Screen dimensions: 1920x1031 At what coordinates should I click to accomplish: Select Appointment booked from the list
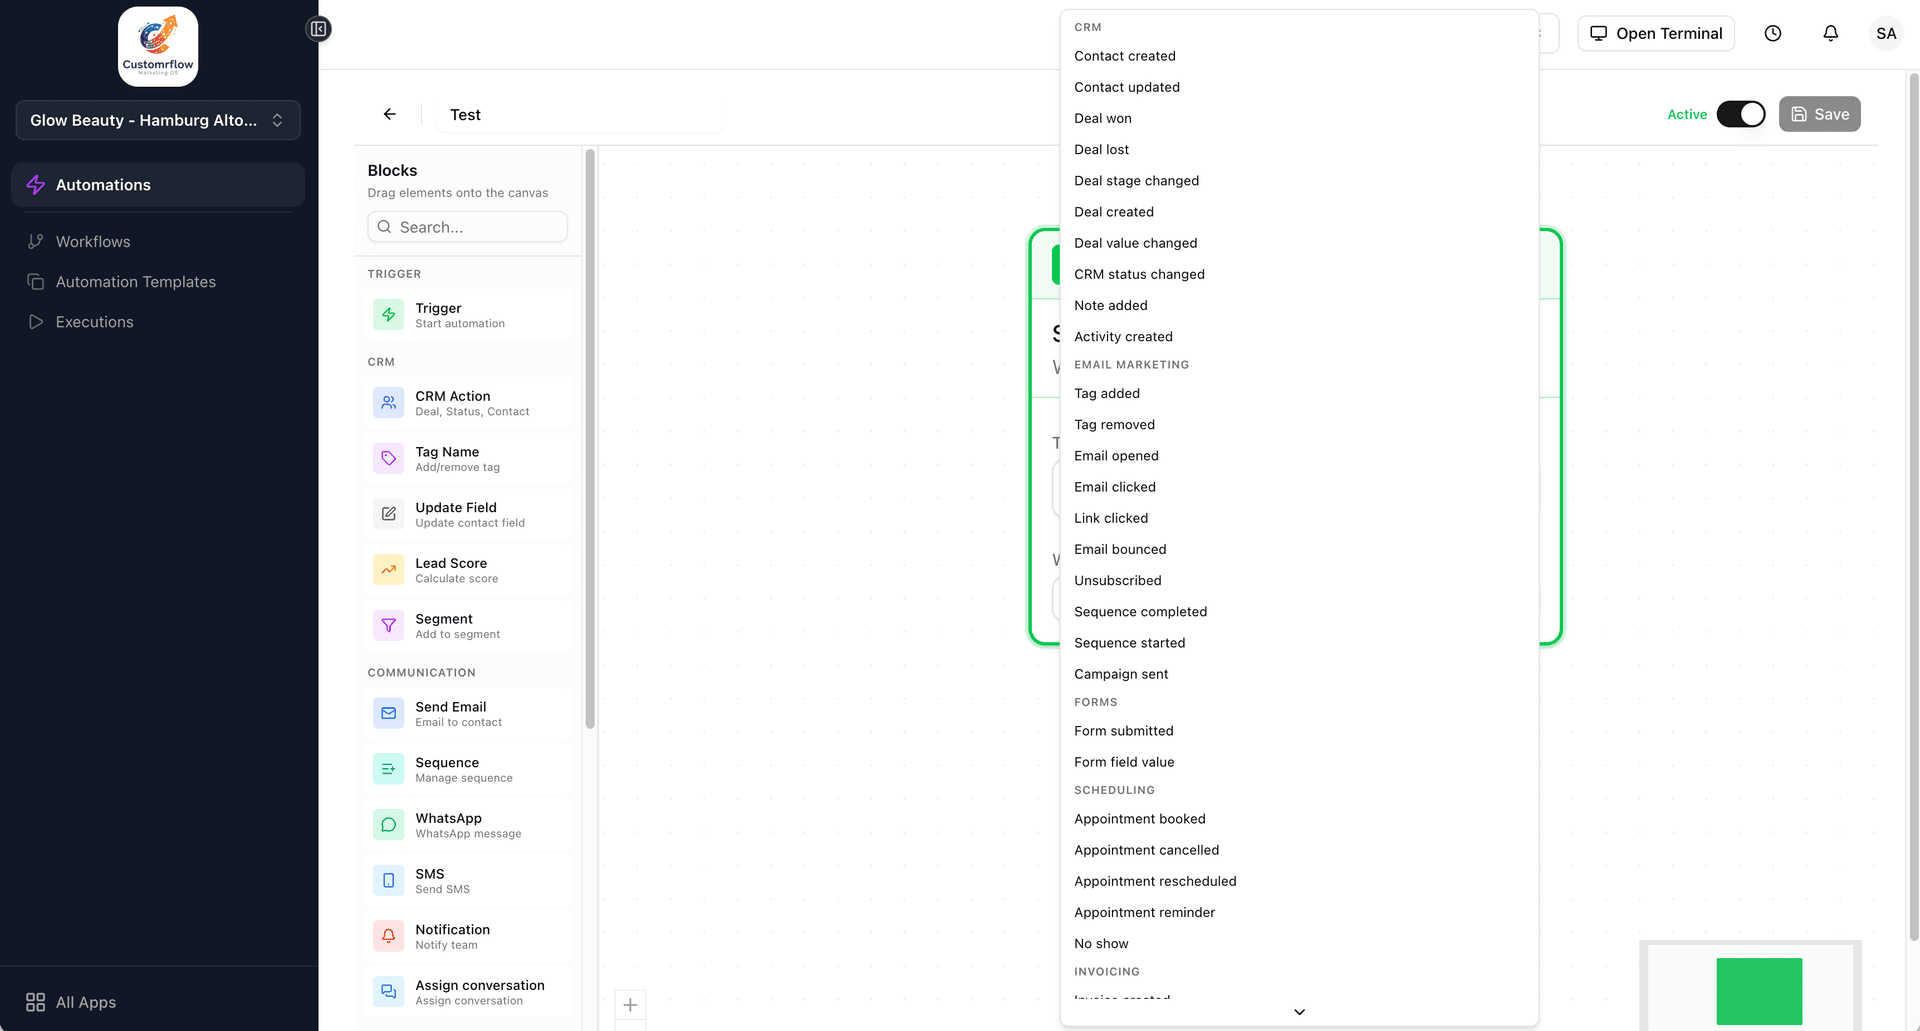[1139, 819]
